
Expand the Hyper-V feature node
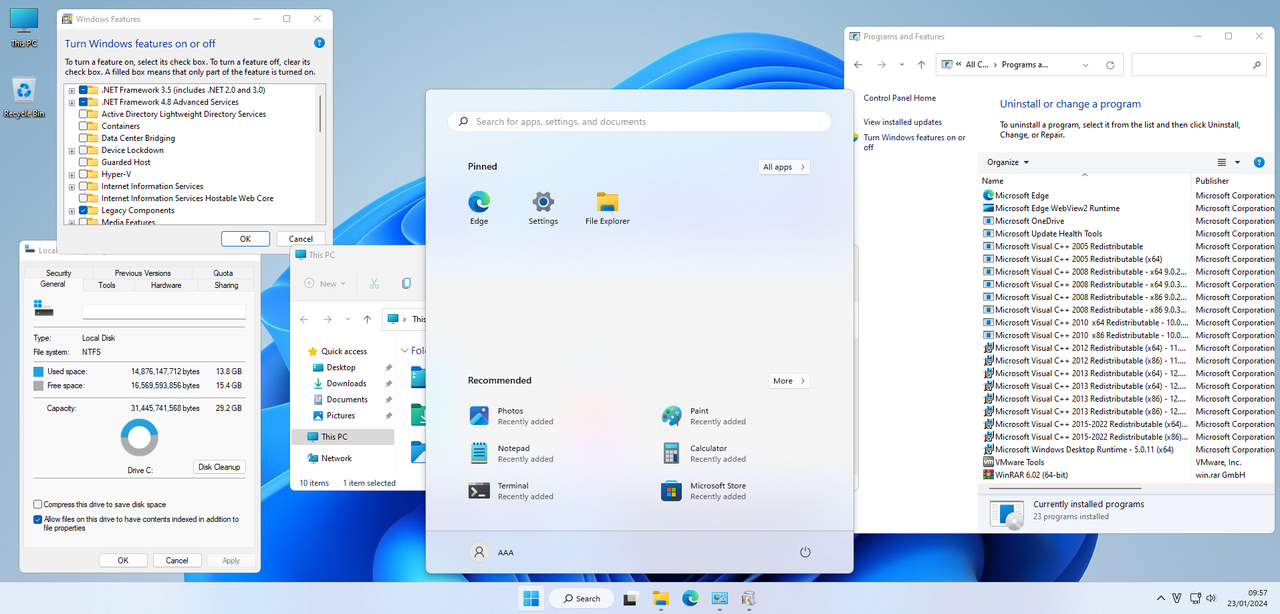(x=72, y=174)
